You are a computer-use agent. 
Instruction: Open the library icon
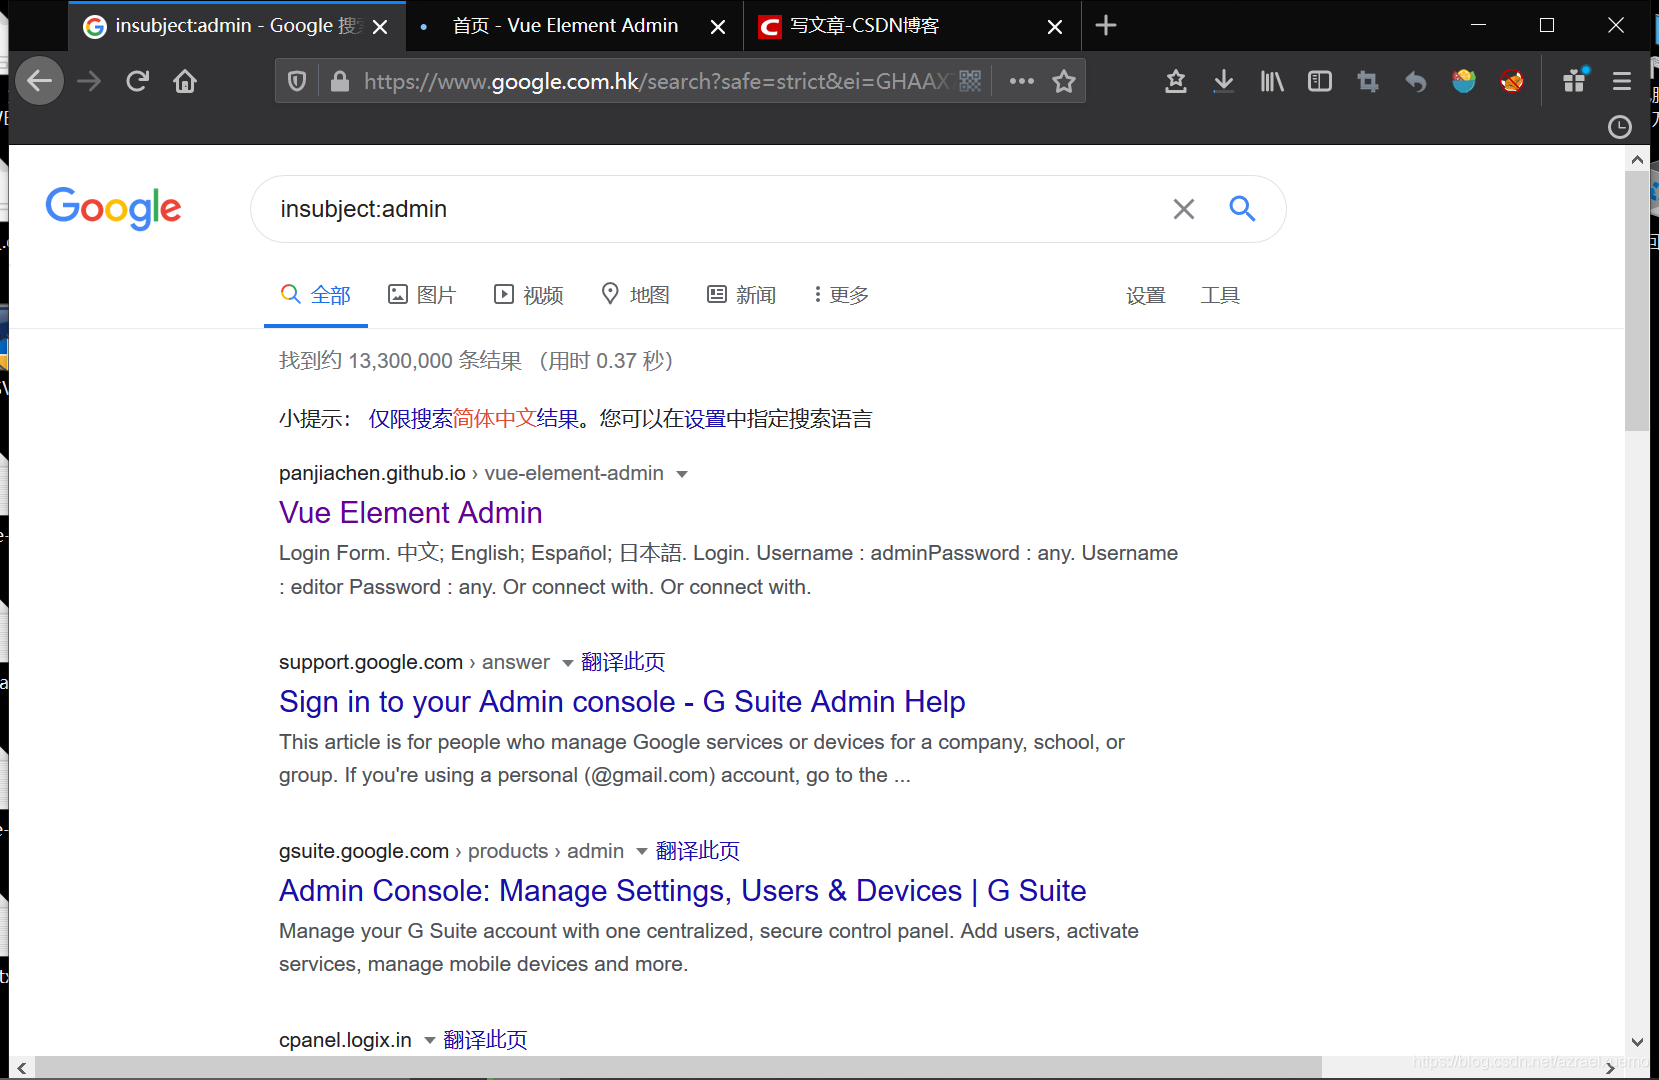click(1272, 81)
